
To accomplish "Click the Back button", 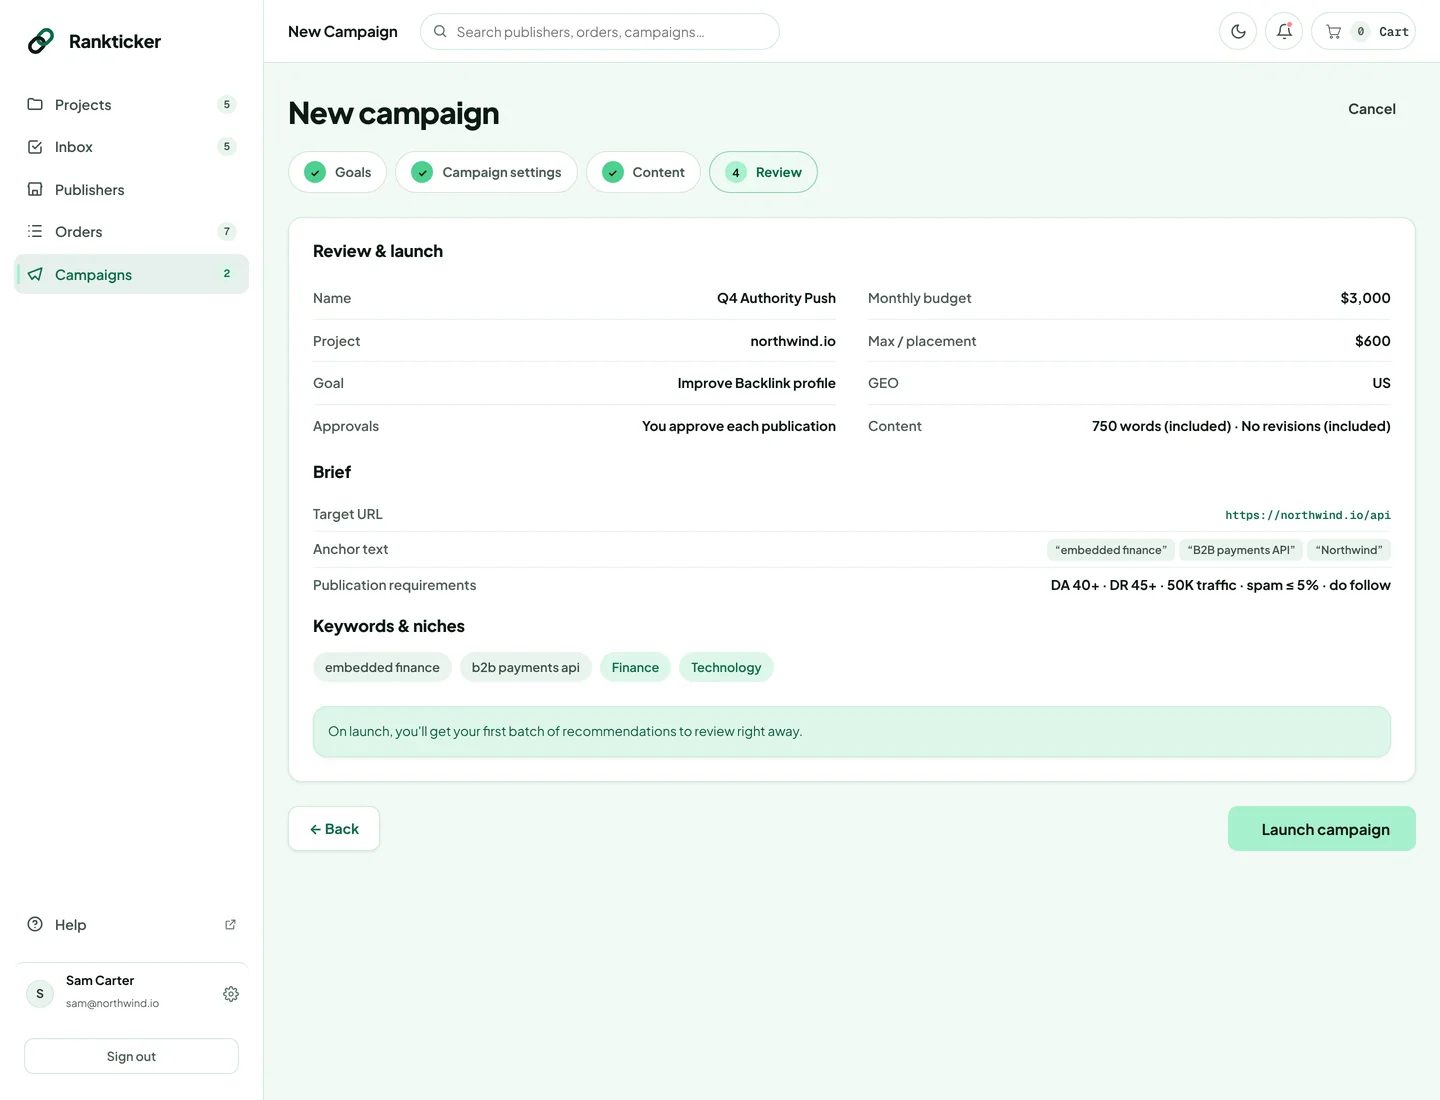I will pyautogui.click(x=334, y=829).
